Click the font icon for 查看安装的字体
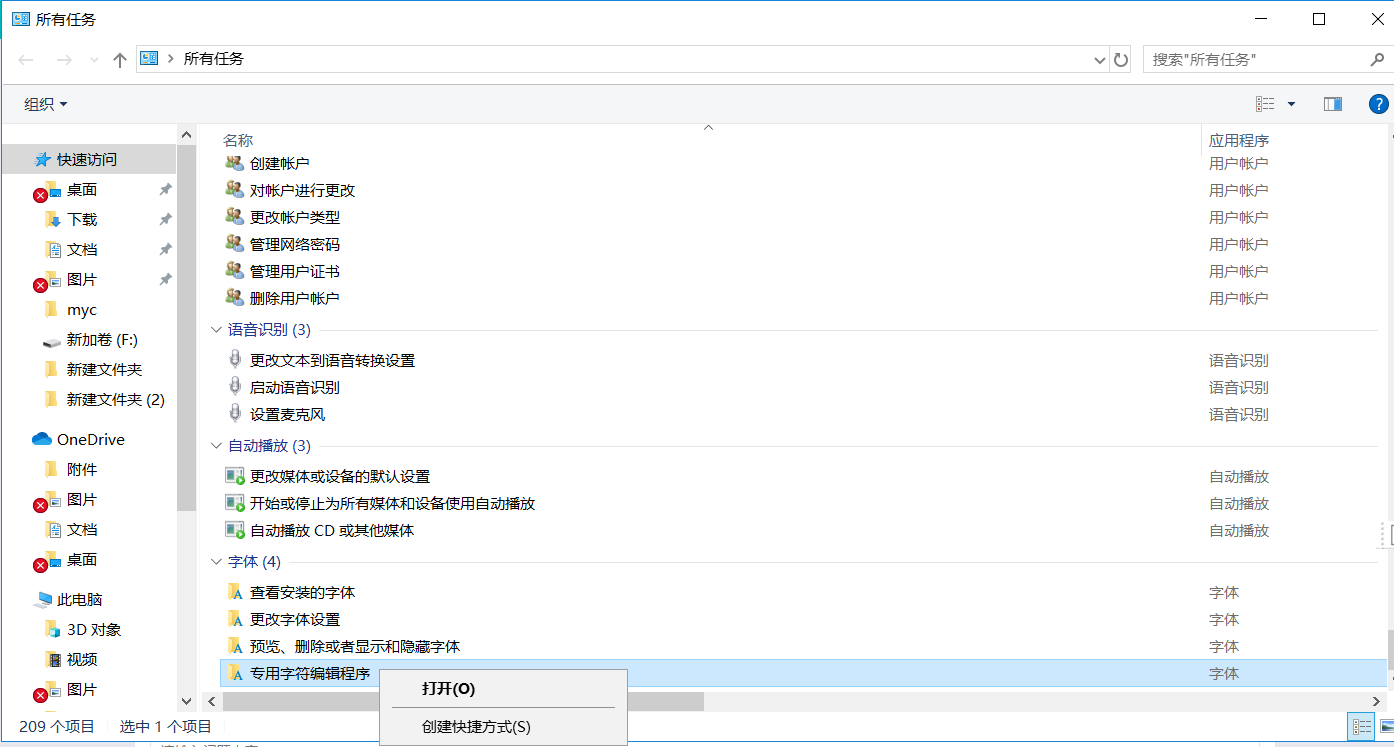 click(x=235, y=592)
